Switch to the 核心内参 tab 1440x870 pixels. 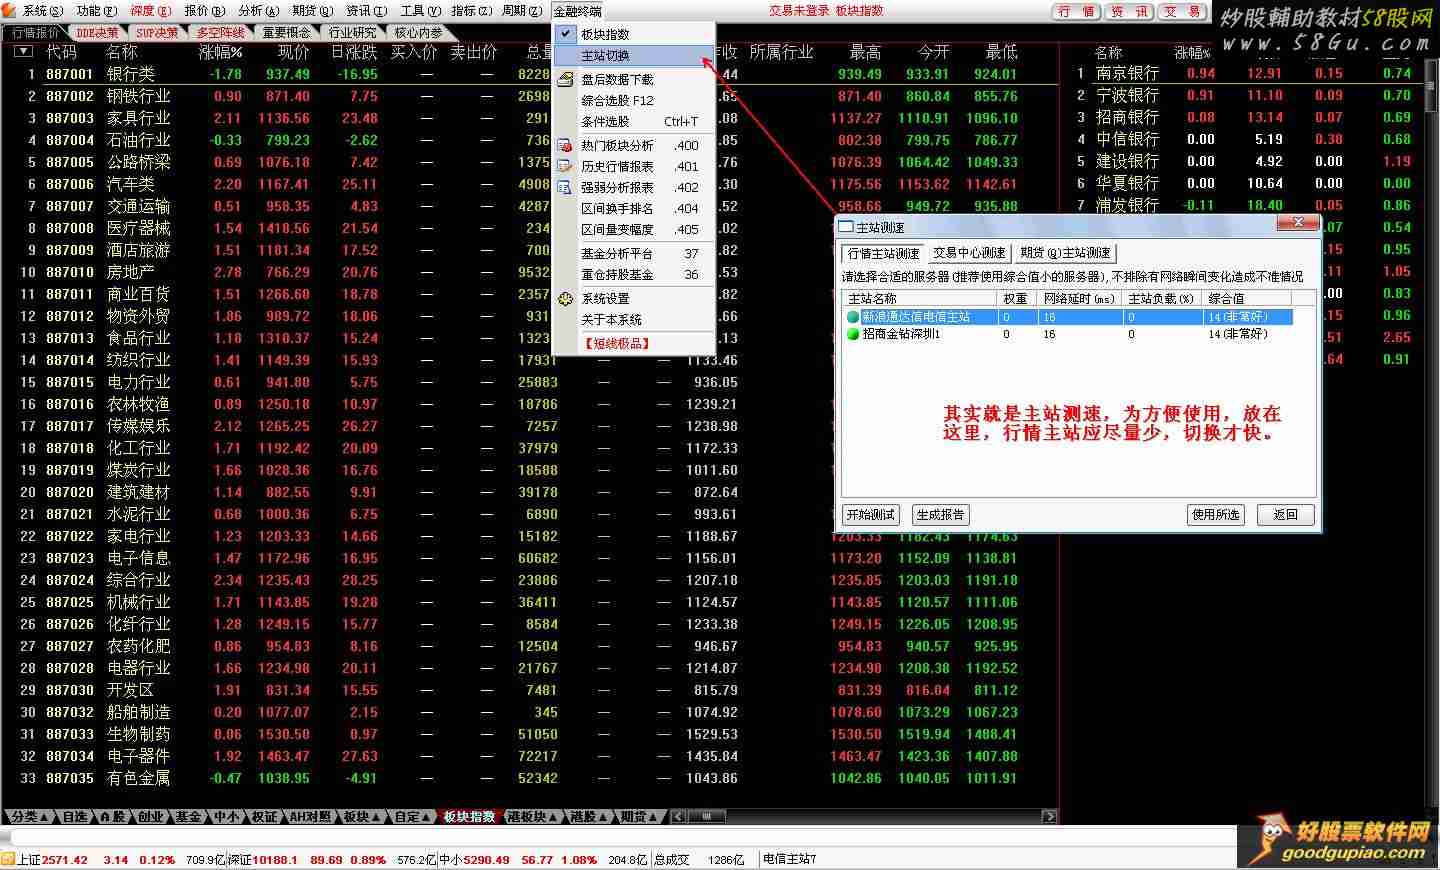click(418, 32)
